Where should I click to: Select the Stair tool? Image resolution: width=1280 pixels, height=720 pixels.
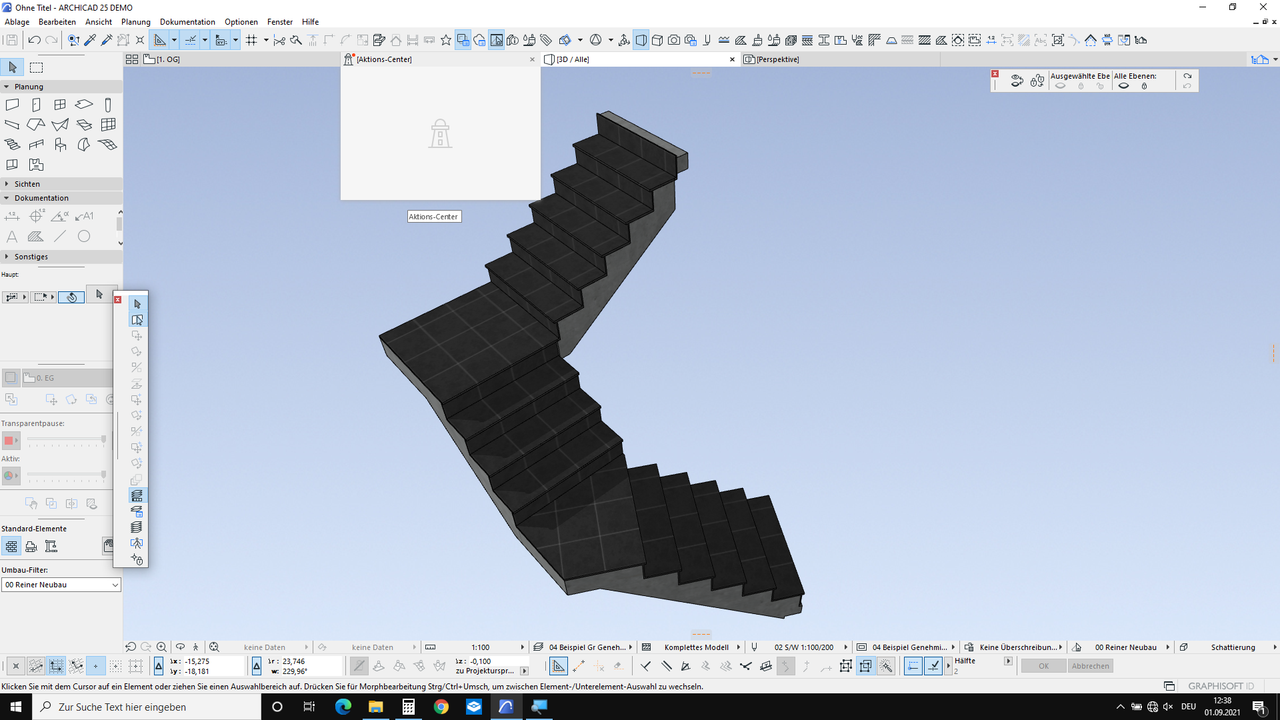click(x=13, y=144)
